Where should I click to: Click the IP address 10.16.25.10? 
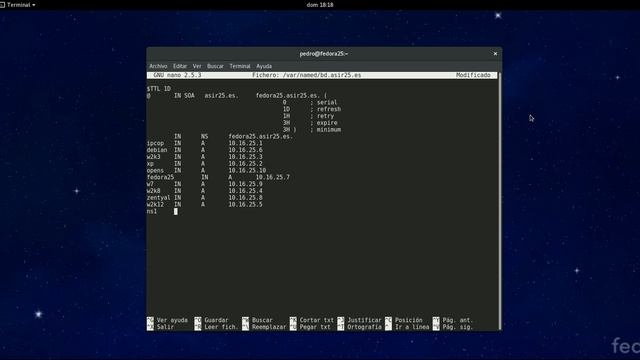[247, 171]
